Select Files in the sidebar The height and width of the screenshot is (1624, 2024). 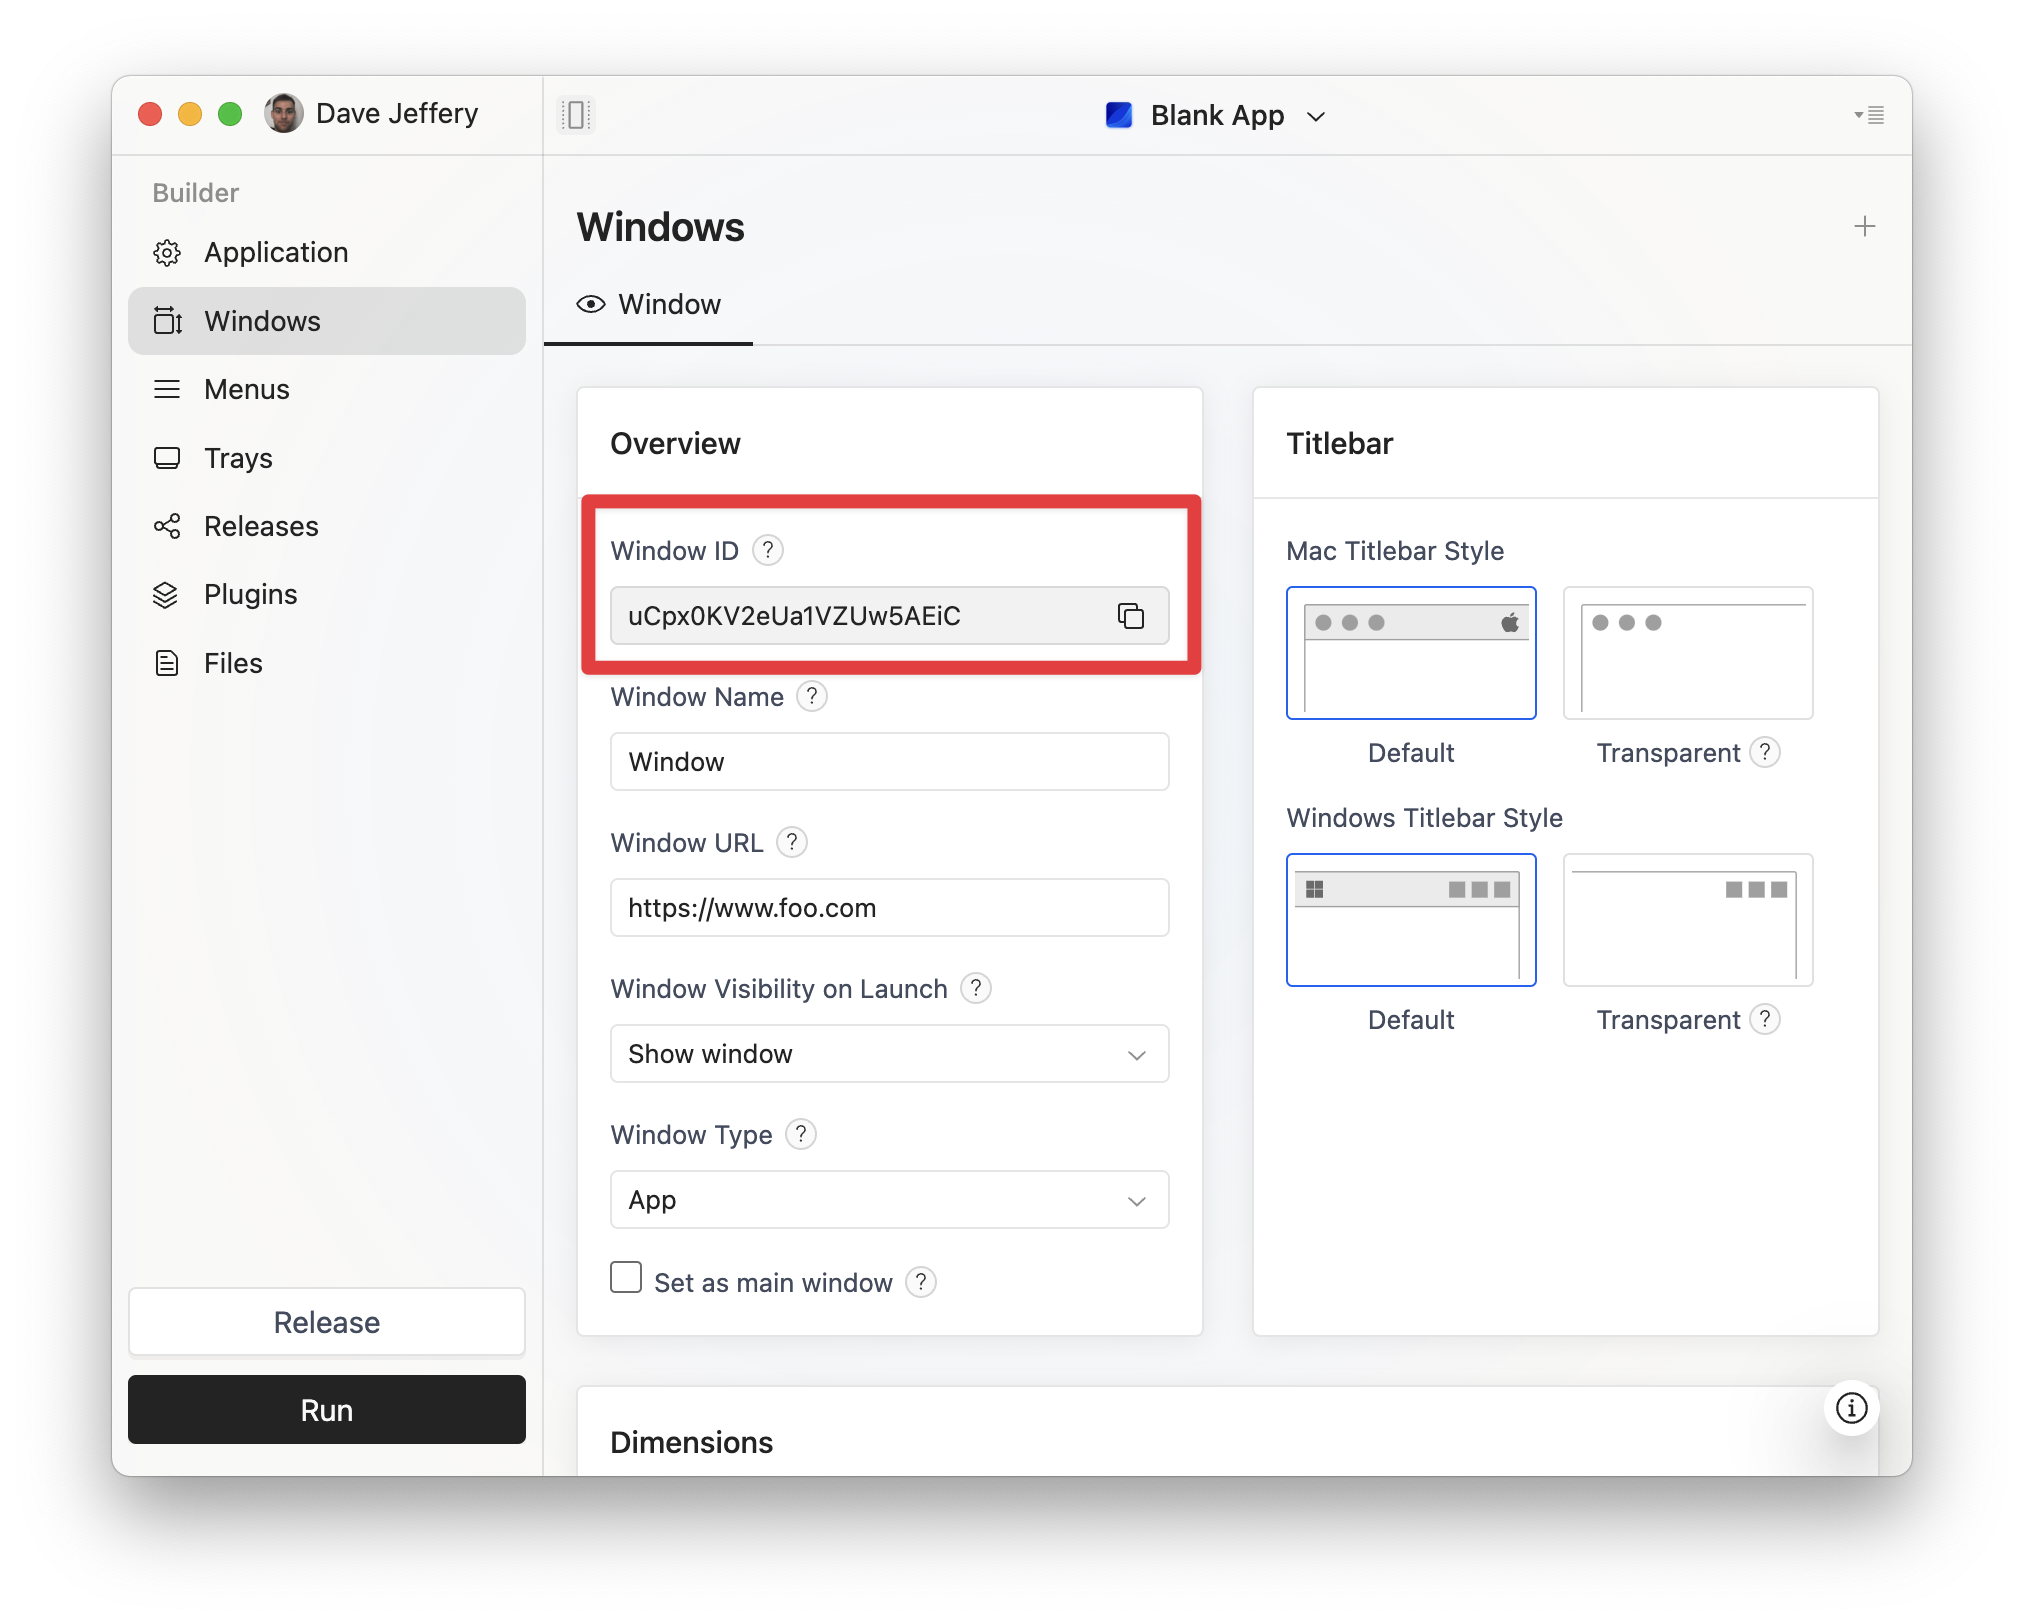point(232,662)
